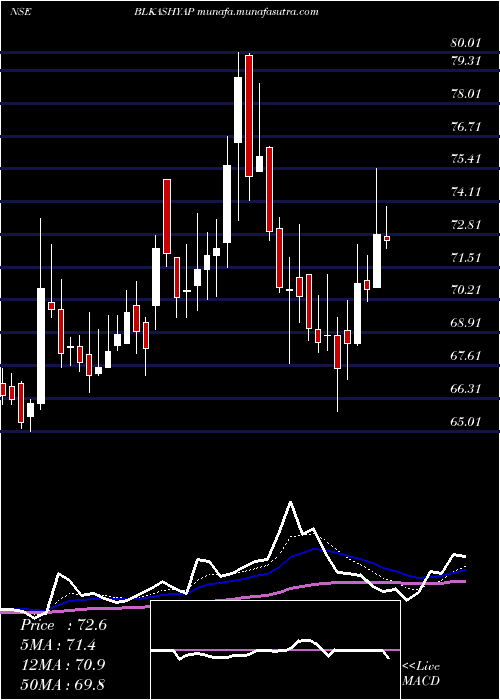
Task: Click the NSE exchange label
Action: coord(21,12)
